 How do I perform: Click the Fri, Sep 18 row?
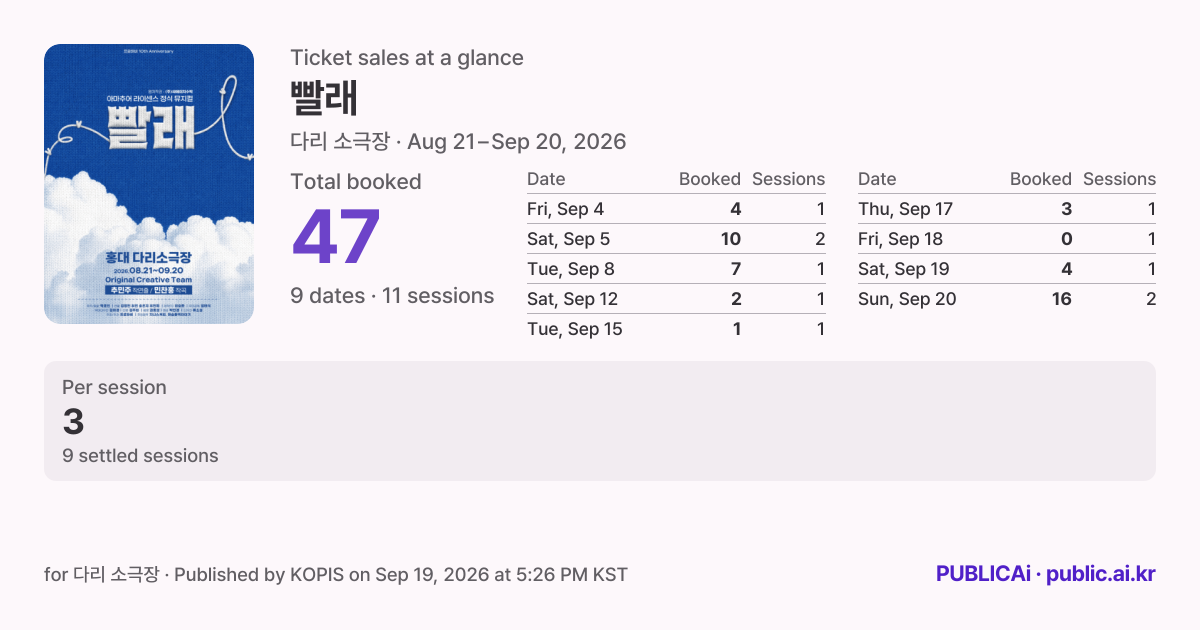click(1007, 239)
